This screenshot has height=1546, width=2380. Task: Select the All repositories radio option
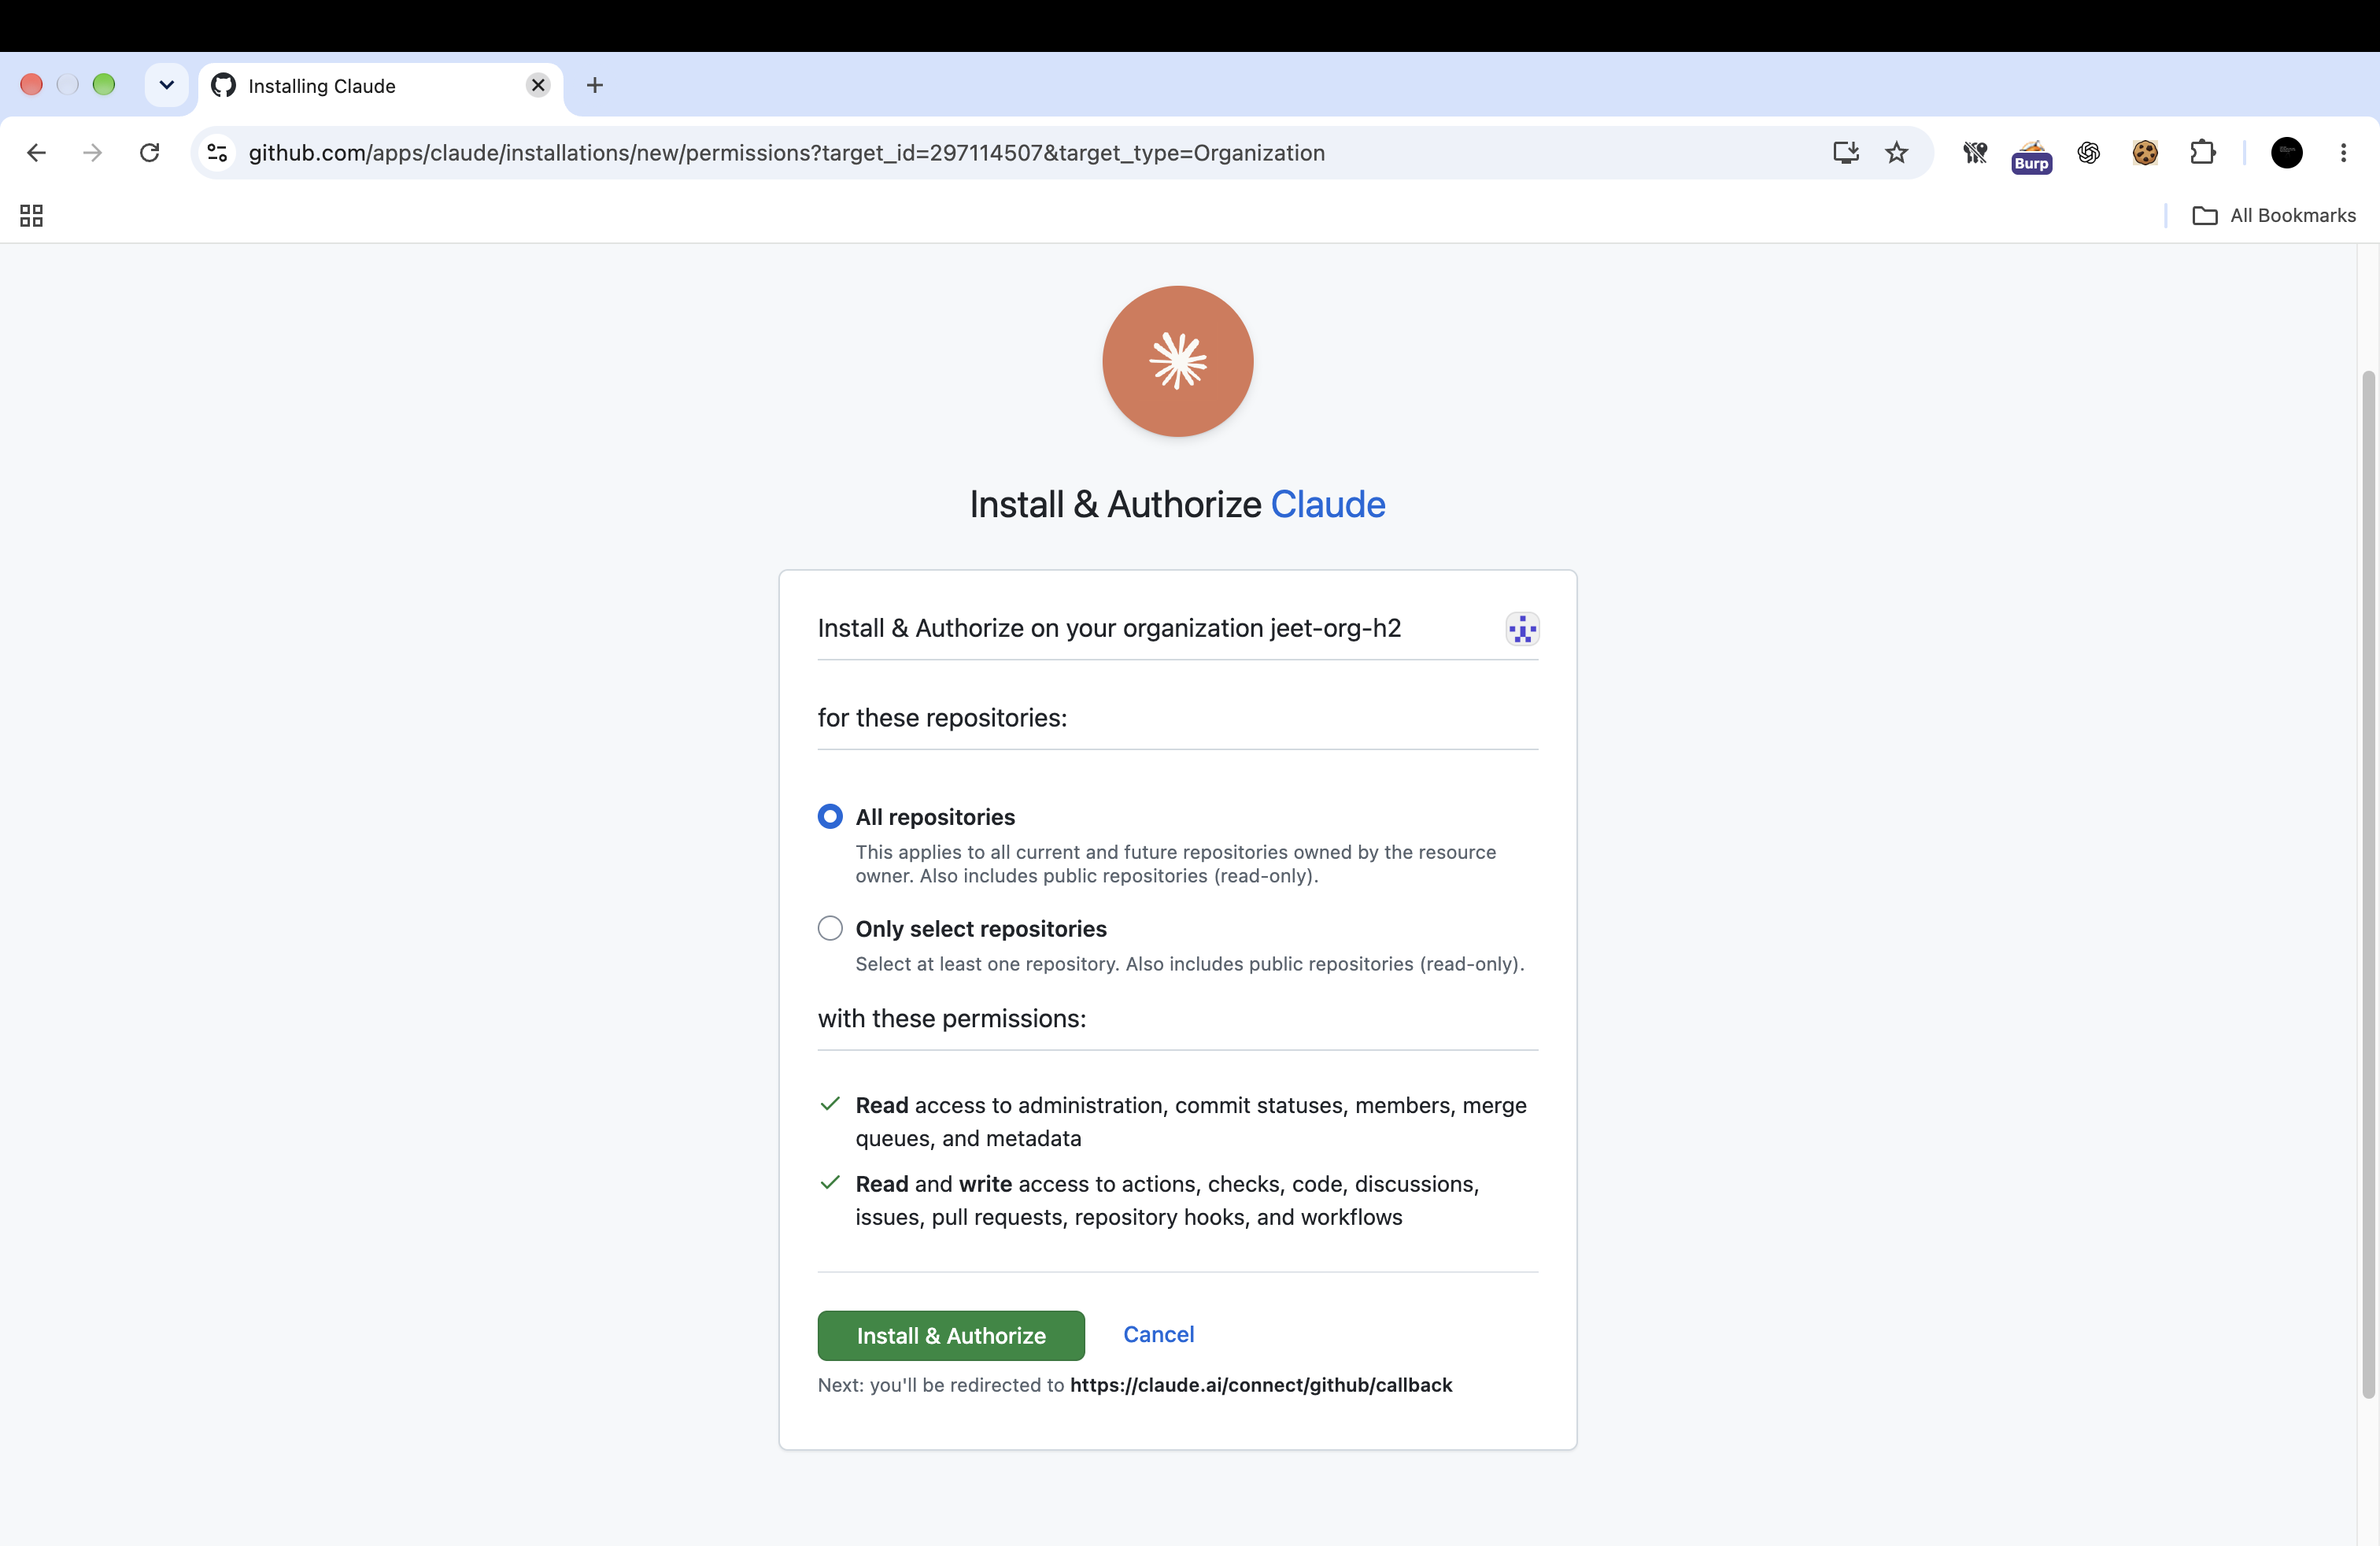[830, 816]
